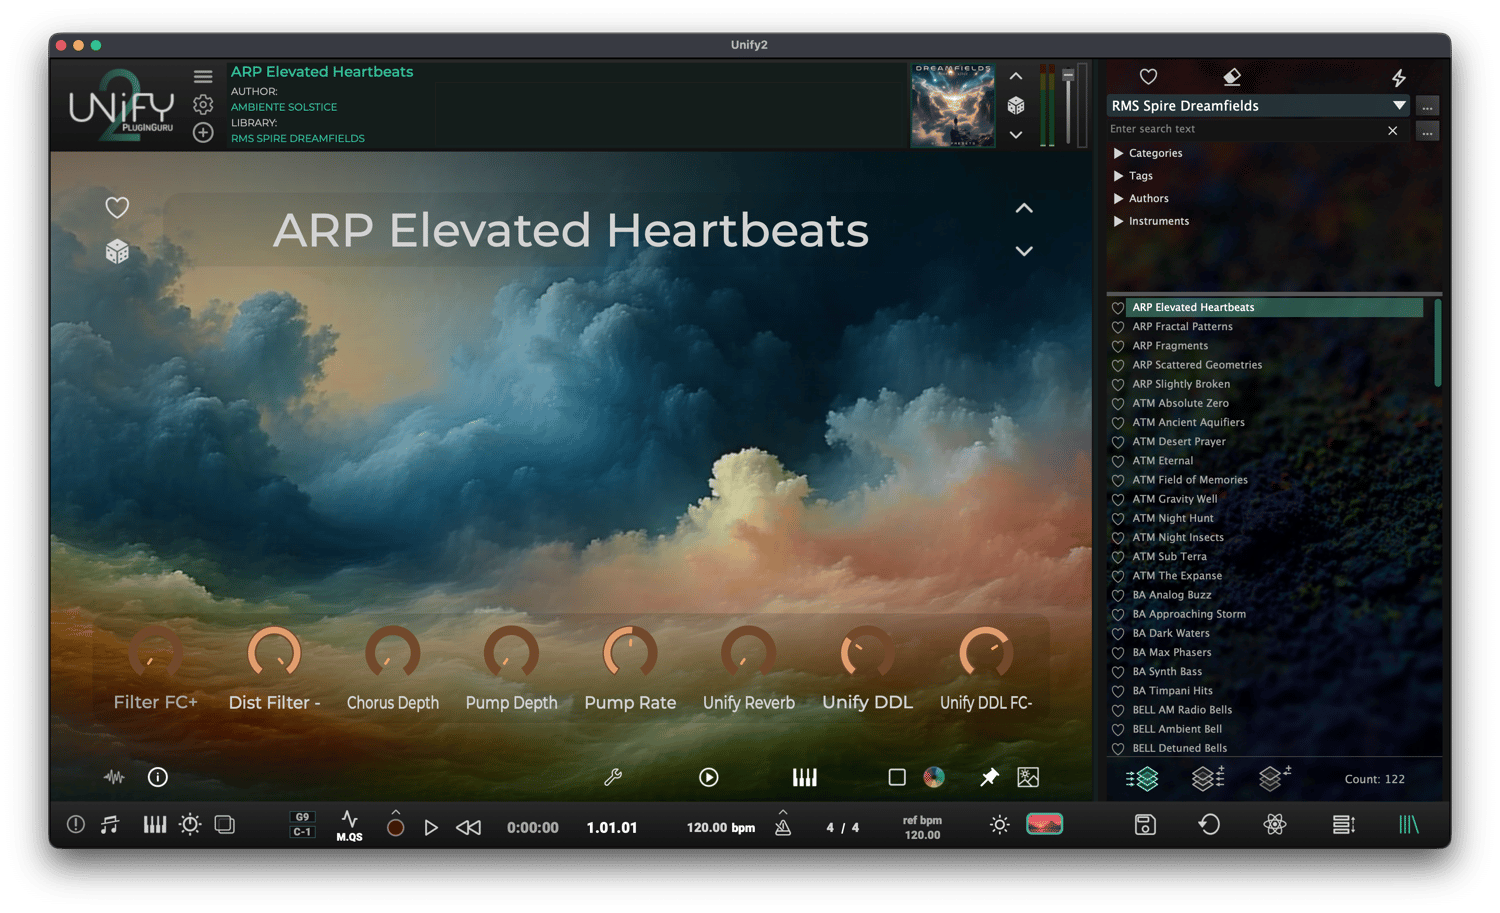Click the AMBIENTE SOLSTICE author link

point(284,107)
